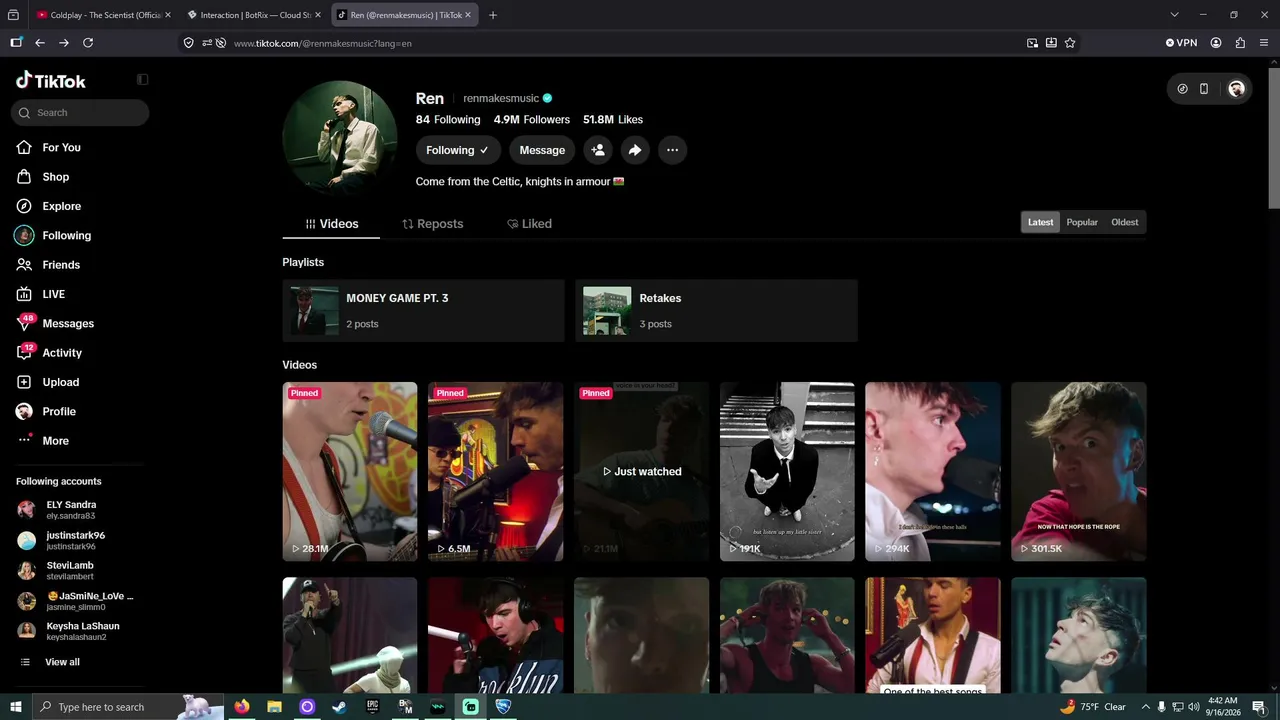Image resolution: width=1280 pixels, height=720 pixels.
Task: Open the Retakes playlist
Action: click(x=716, y=311)
